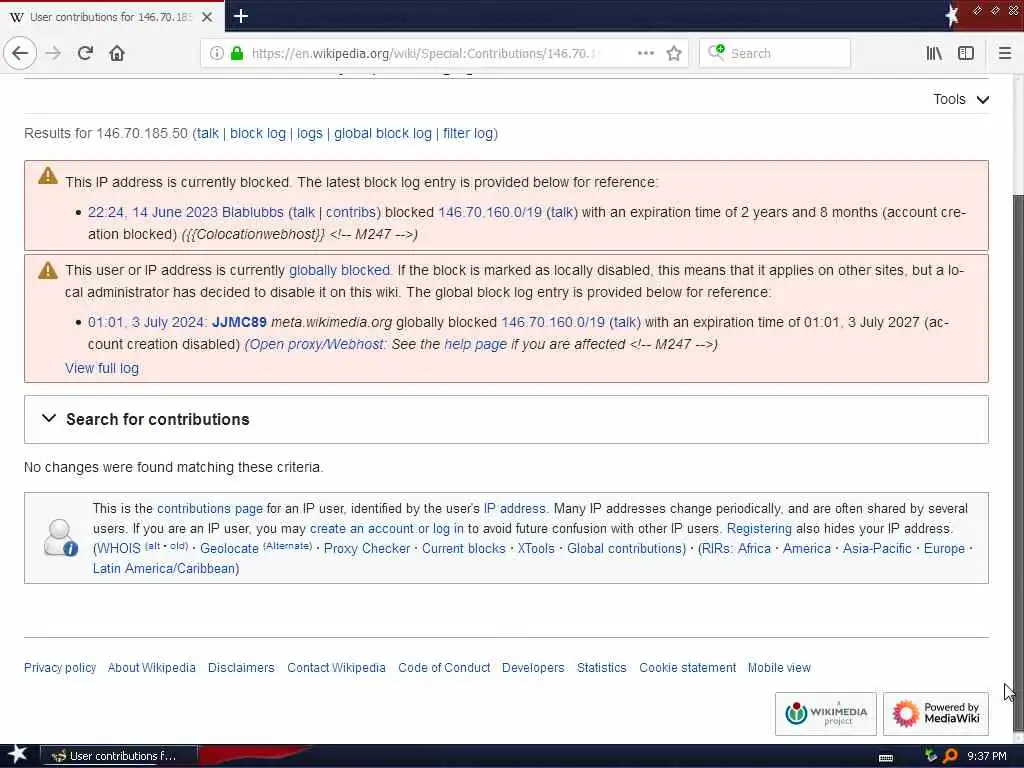This screenshot has height=768, width=1024.
Task: Open the global block log link
Action: coord(383,133)
